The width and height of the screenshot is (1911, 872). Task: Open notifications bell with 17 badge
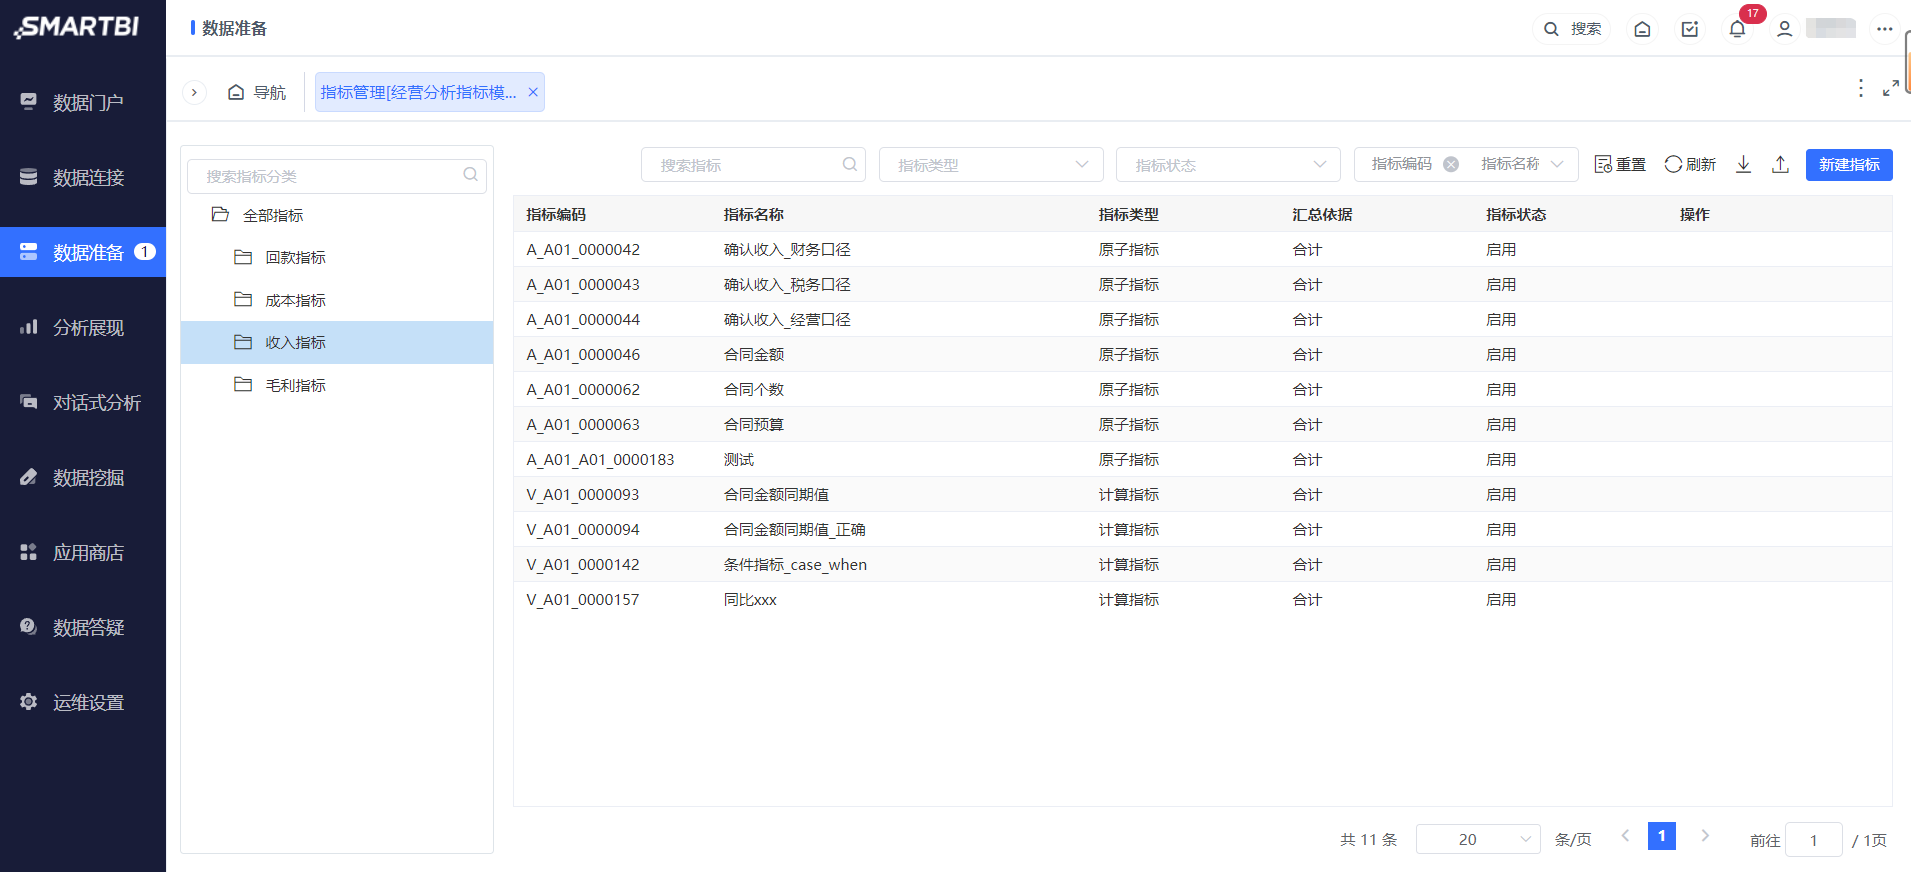1738,29
